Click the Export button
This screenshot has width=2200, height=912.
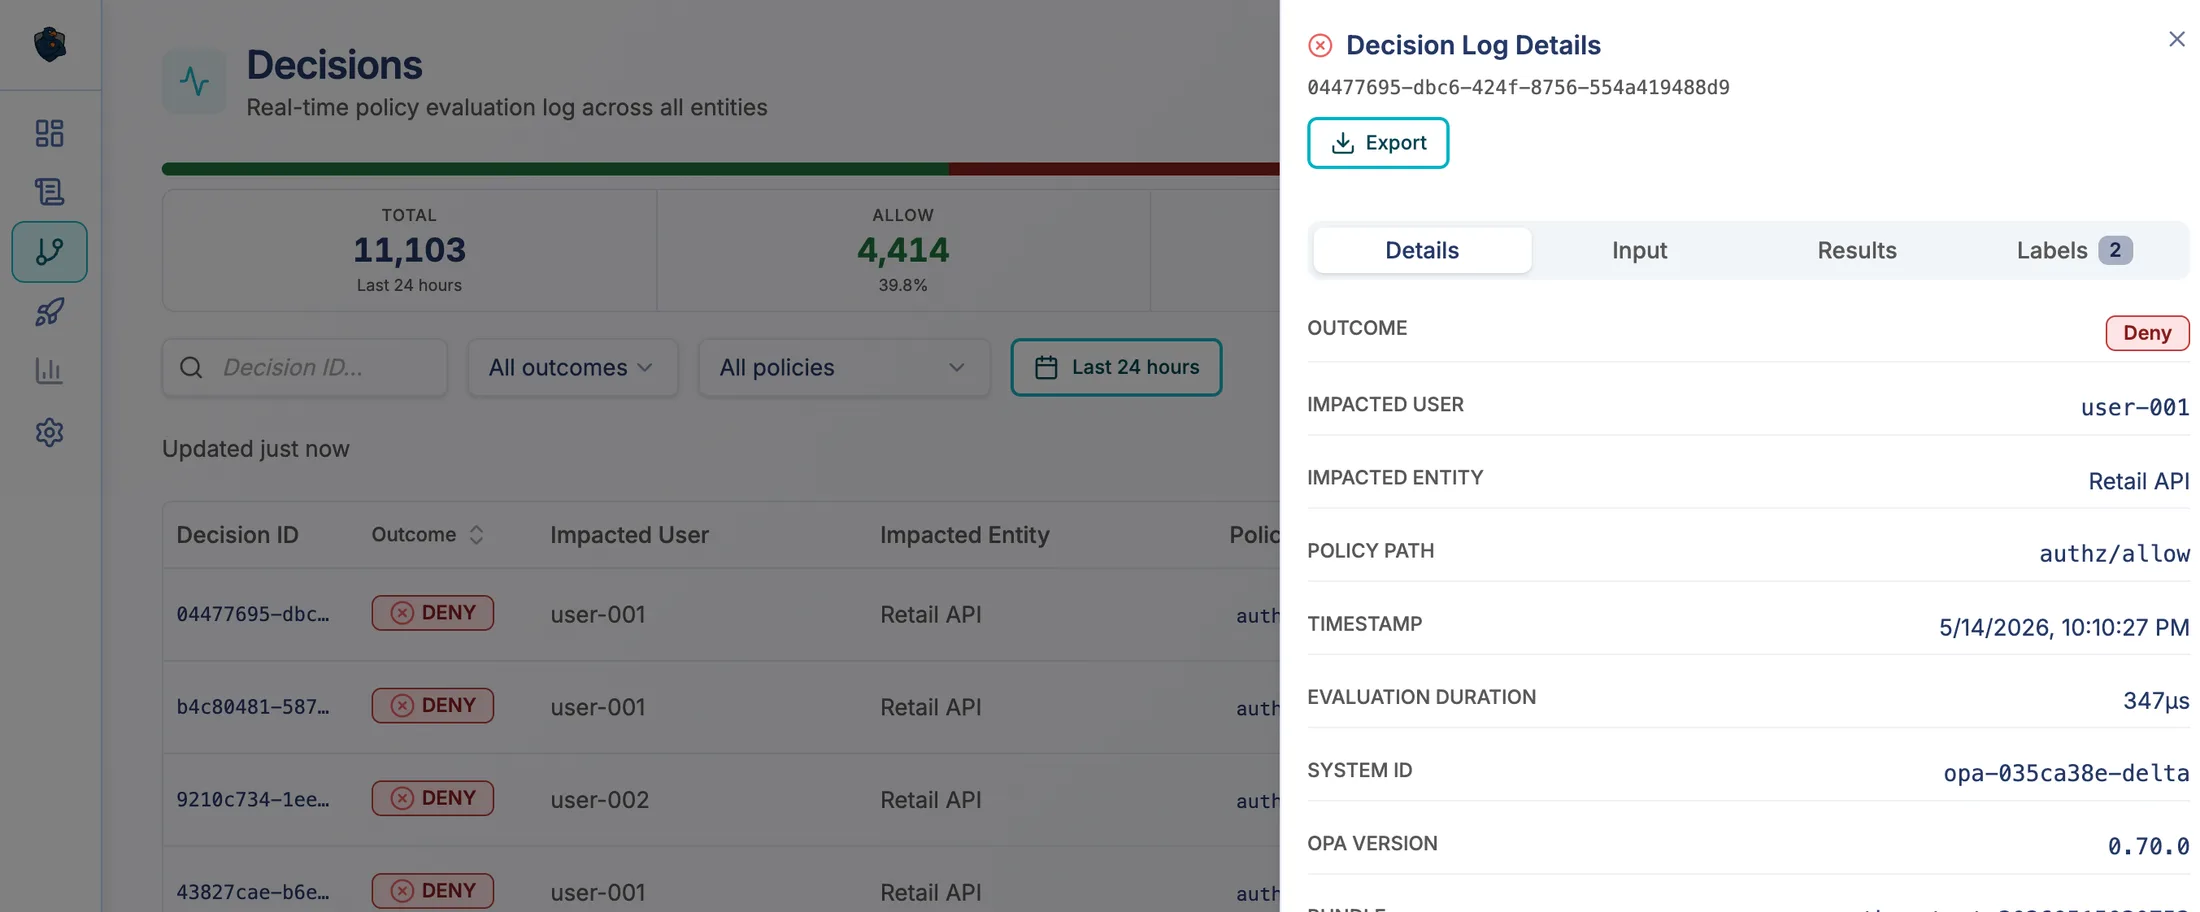click(x=1378, y=143)
